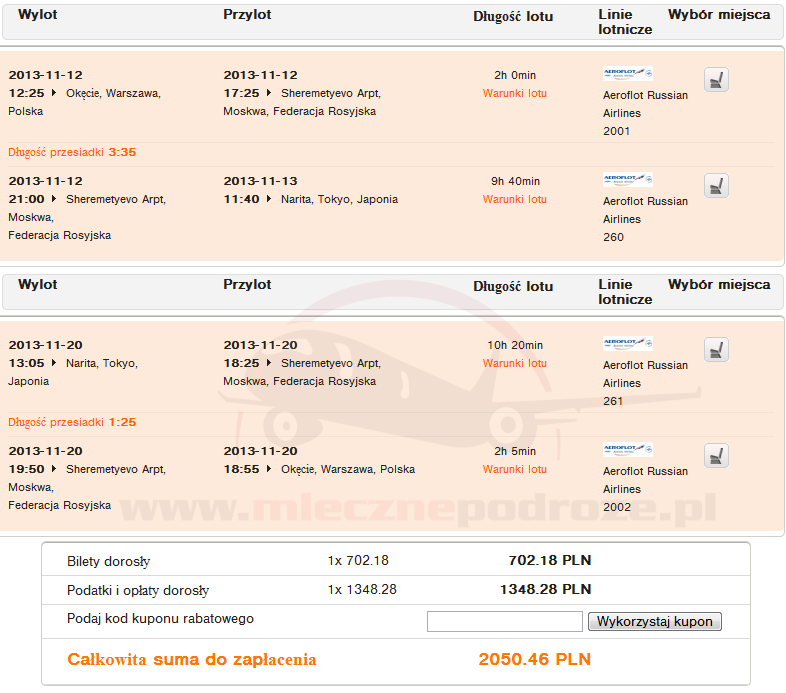786x693 pixels.
Task: Click Aeroflot logo on Moscow–Tokyo 21:00 flight
Action: click(x=627, y=180)
